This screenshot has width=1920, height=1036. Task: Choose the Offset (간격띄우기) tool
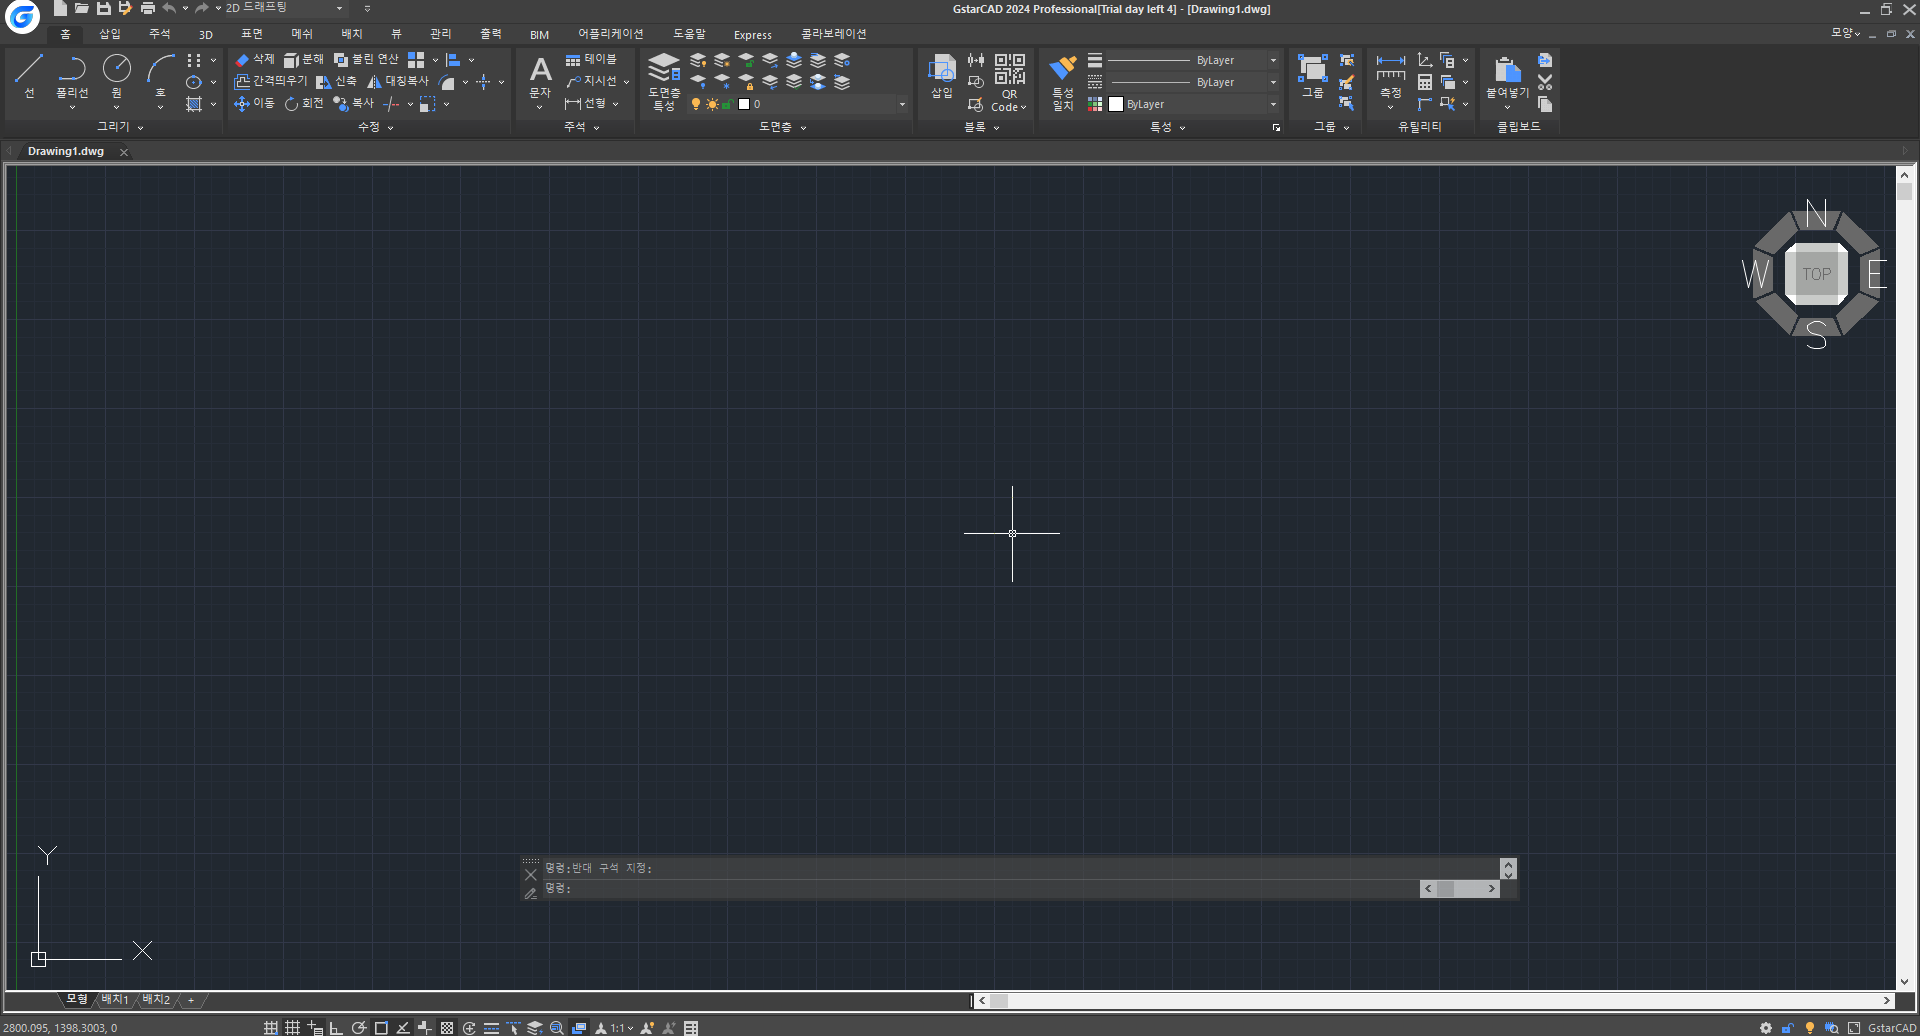(x=270, y=81)
